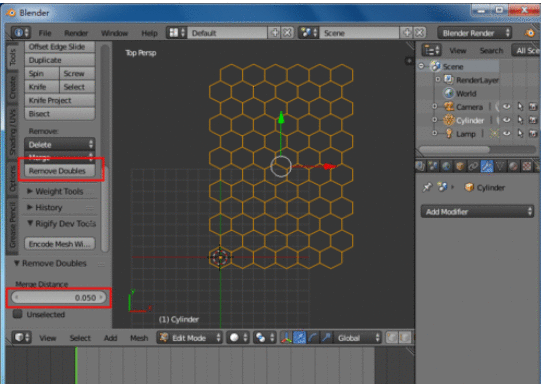Expand the History panel

(45, 207)
